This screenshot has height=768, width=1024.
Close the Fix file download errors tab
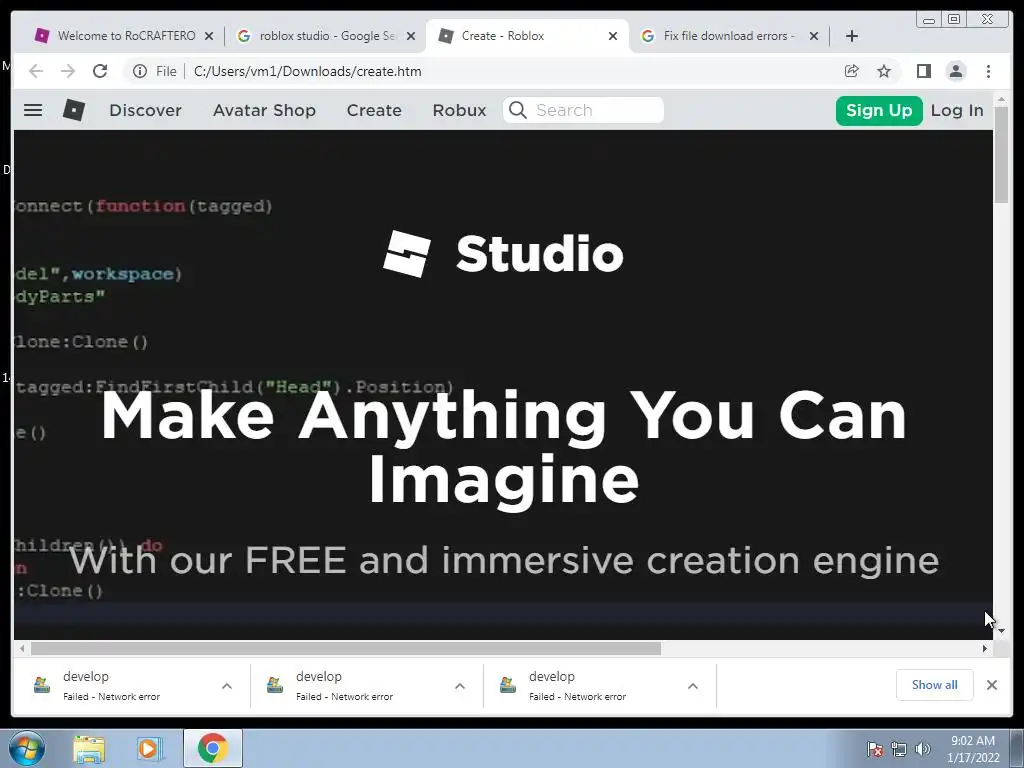pyautogui.click(x=814, y=36)
